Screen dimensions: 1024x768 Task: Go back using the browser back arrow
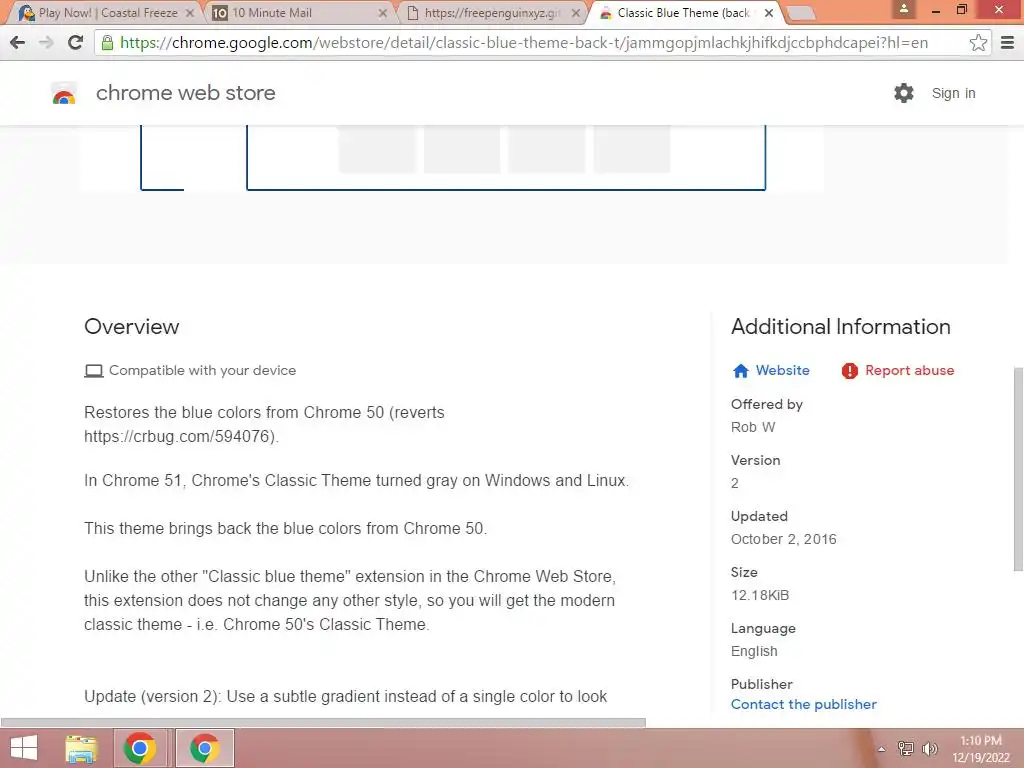click(18, 43)
